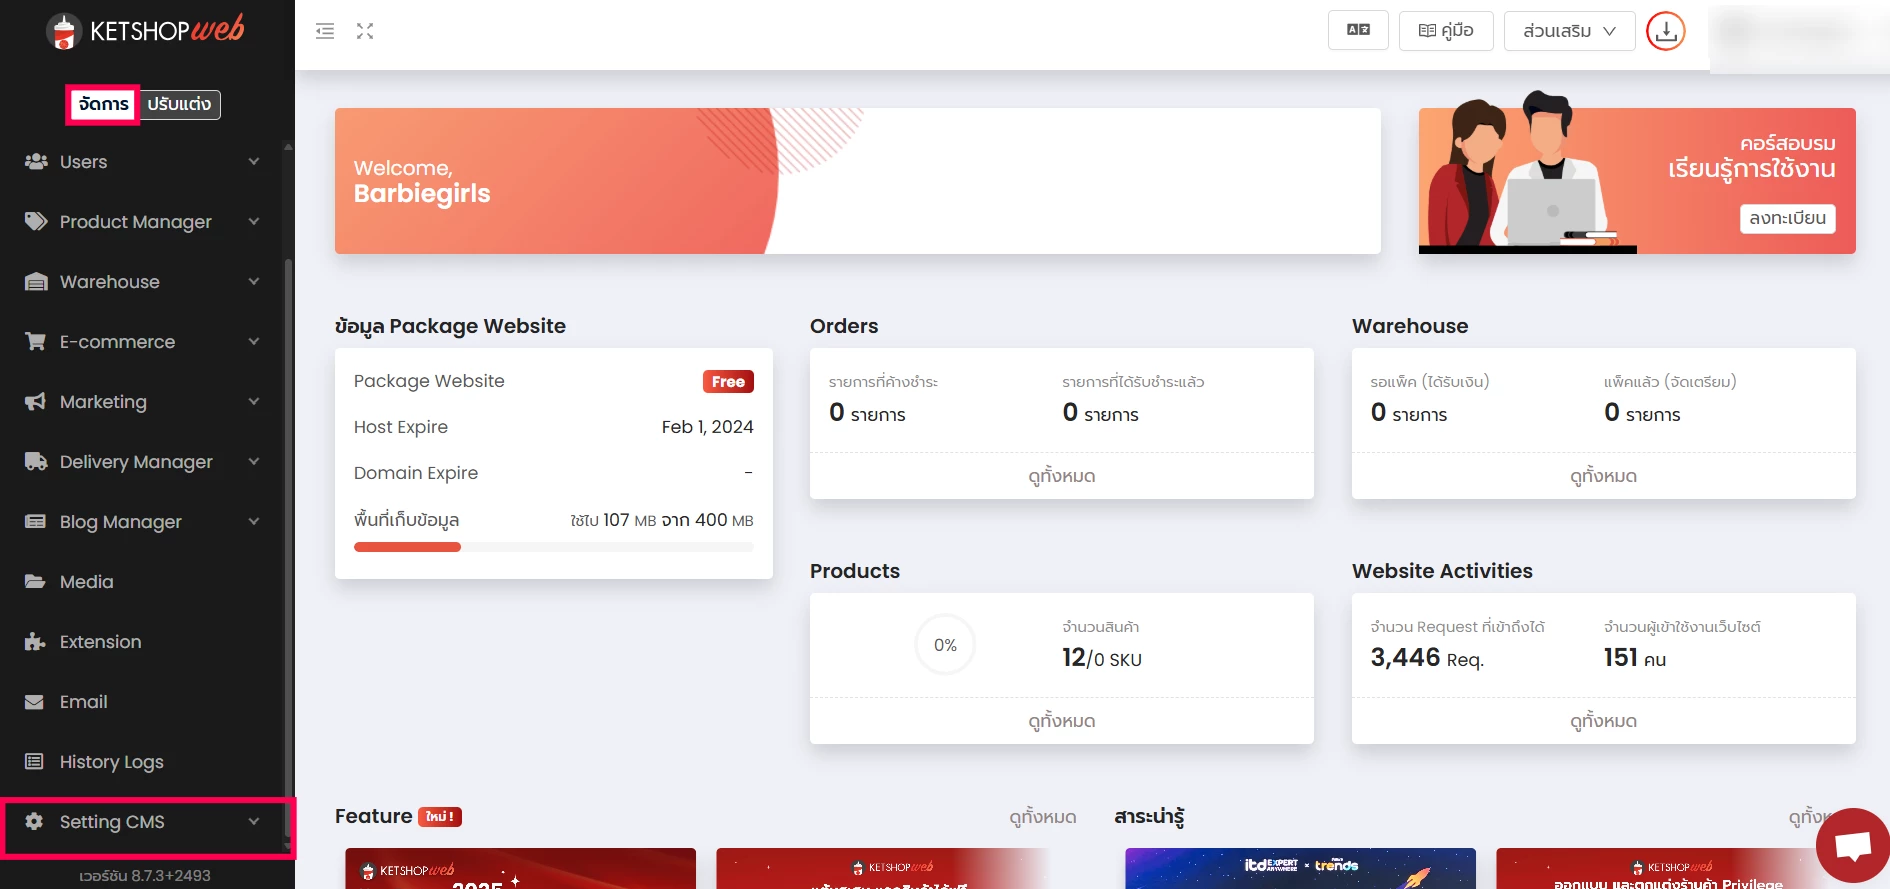Click ดูทั้งหมด under Orders card
Screen dimensions: 1890x889
coord(1061,476)
